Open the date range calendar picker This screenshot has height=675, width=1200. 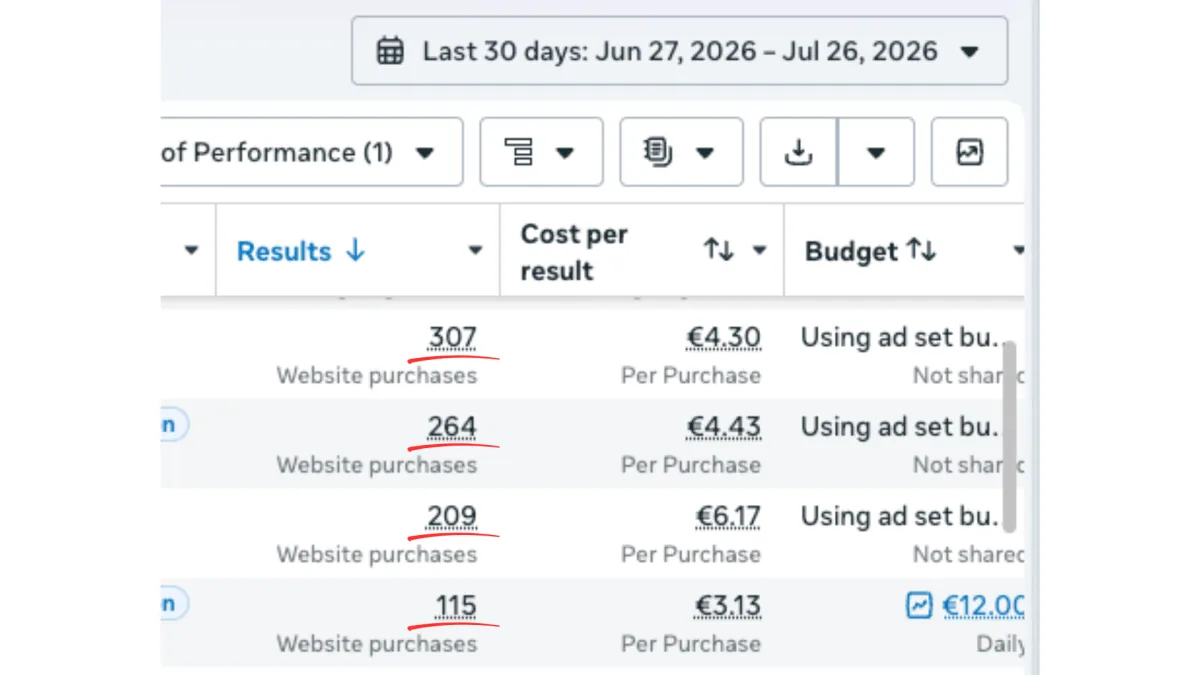pyautogui.click(x=680, y=51)
